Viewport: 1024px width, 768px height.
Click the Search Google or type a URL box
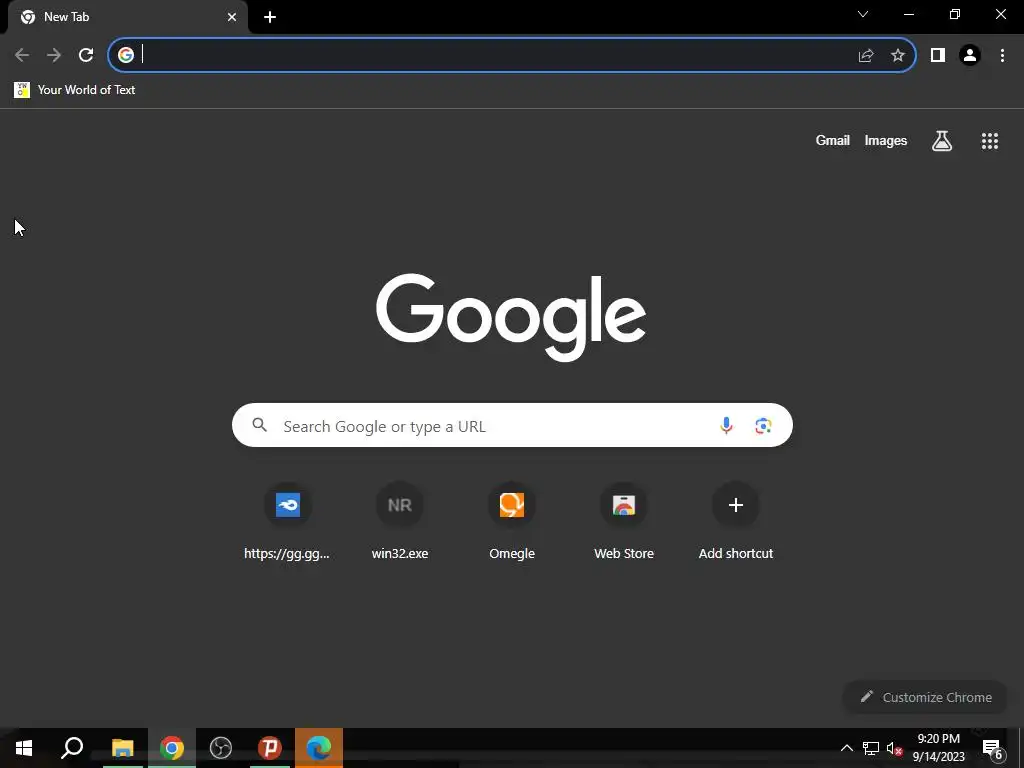(512, 425)
